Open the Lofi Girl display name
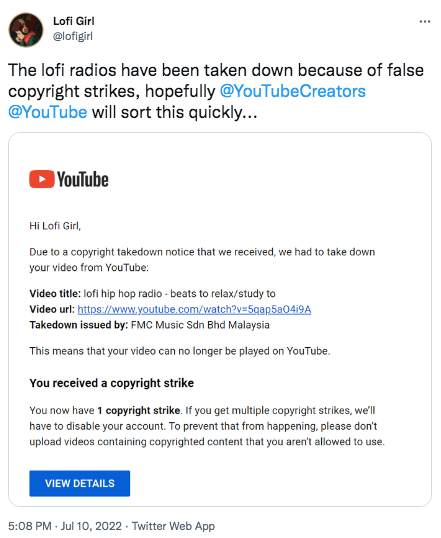 [x=73, y=21]
